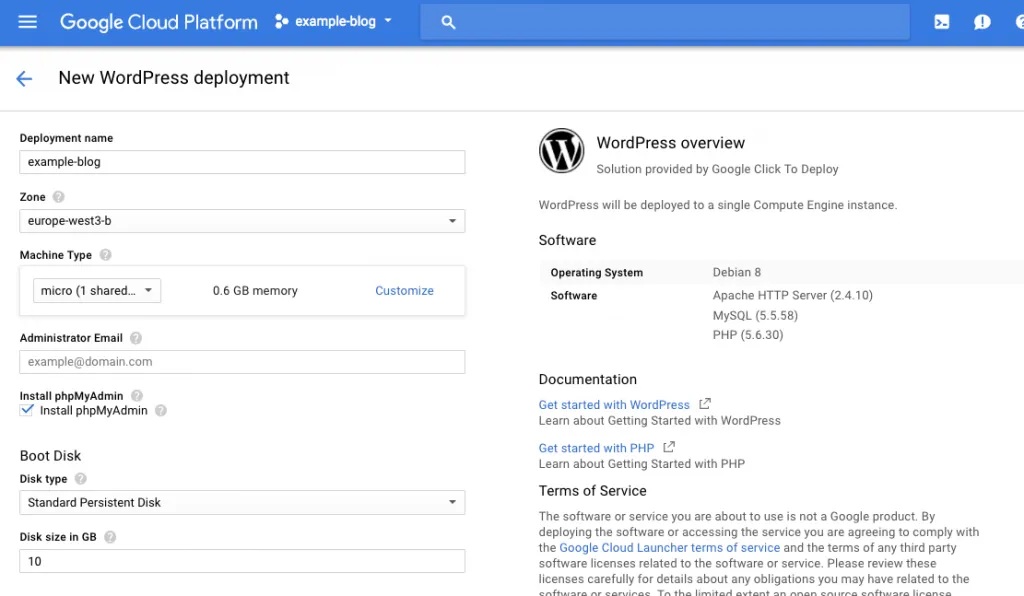Click PHP (5.6.30) text

click(748, 335)
